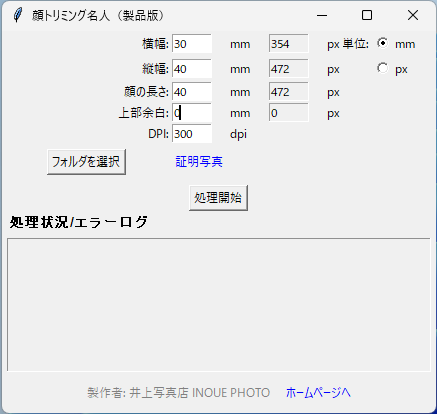Select the mm unit radio button

pyautogui.click(x=383, y=43)
